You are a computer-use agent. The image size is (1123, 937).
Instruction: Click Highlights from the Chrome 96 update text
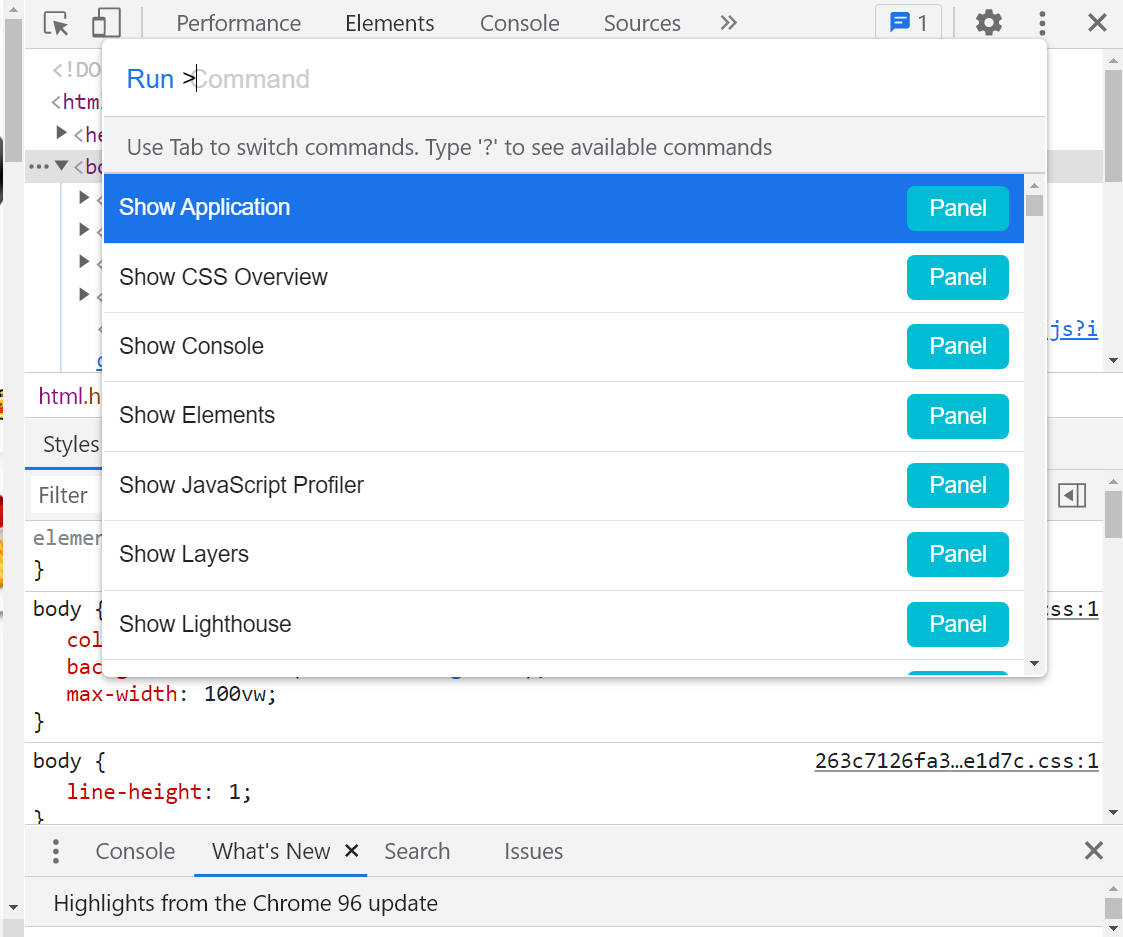point(246,903)
